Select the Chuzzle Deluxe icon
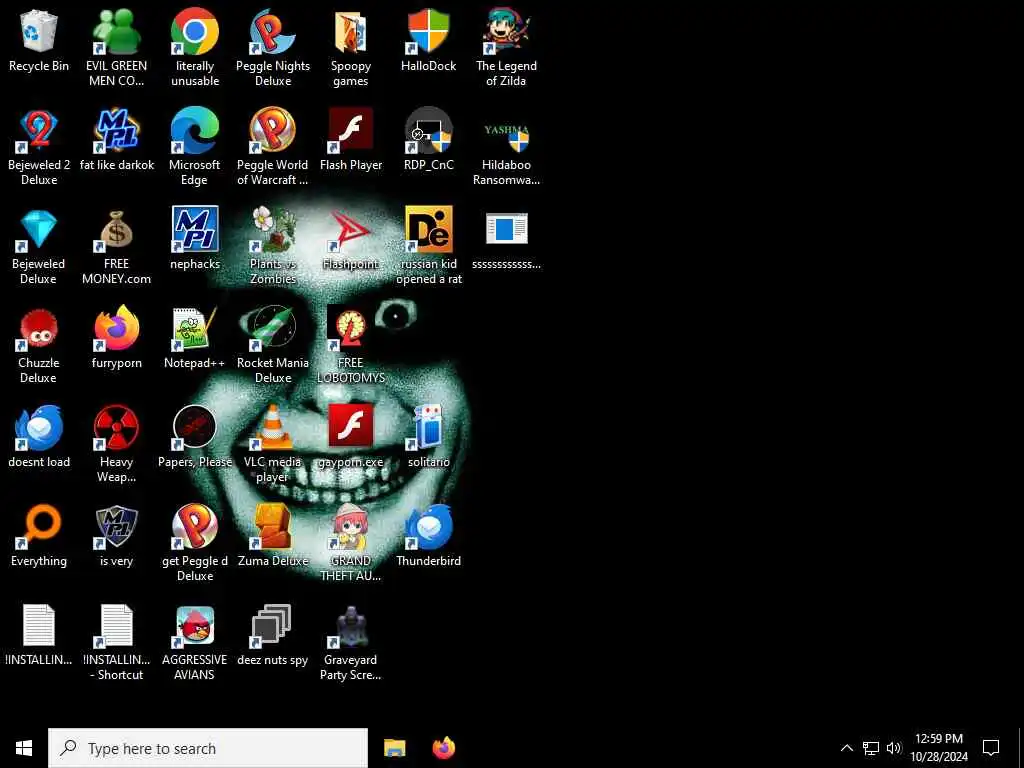Screen dimensions: 1024x768 39,329
